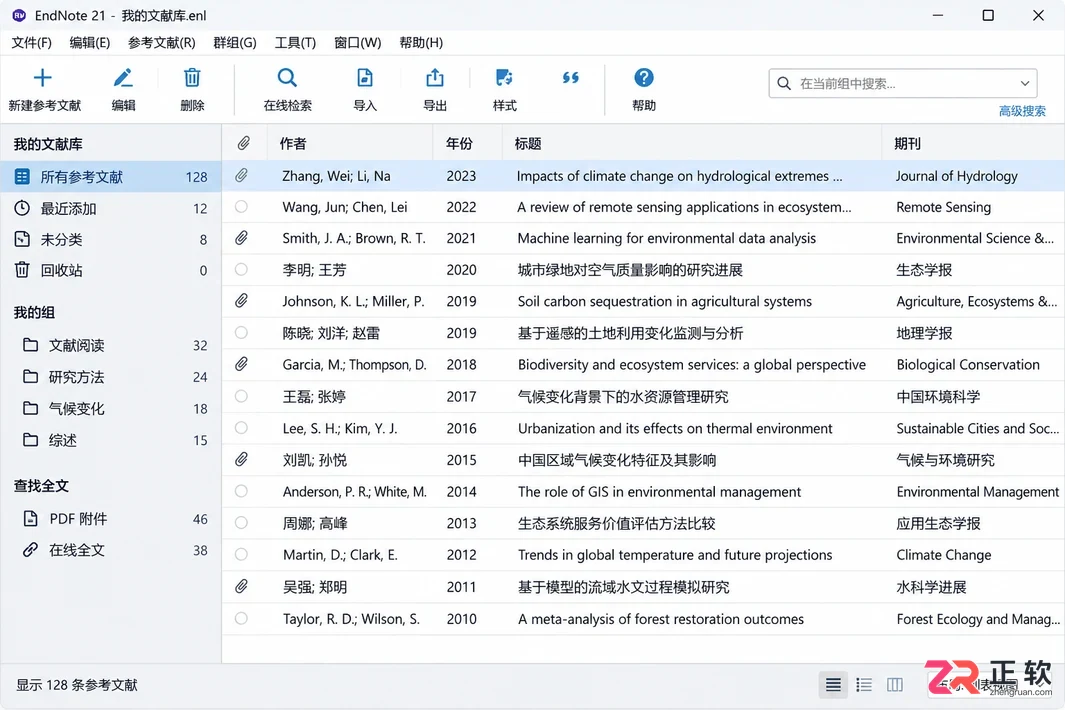Open 研究方法 folder group

point(111,377)
